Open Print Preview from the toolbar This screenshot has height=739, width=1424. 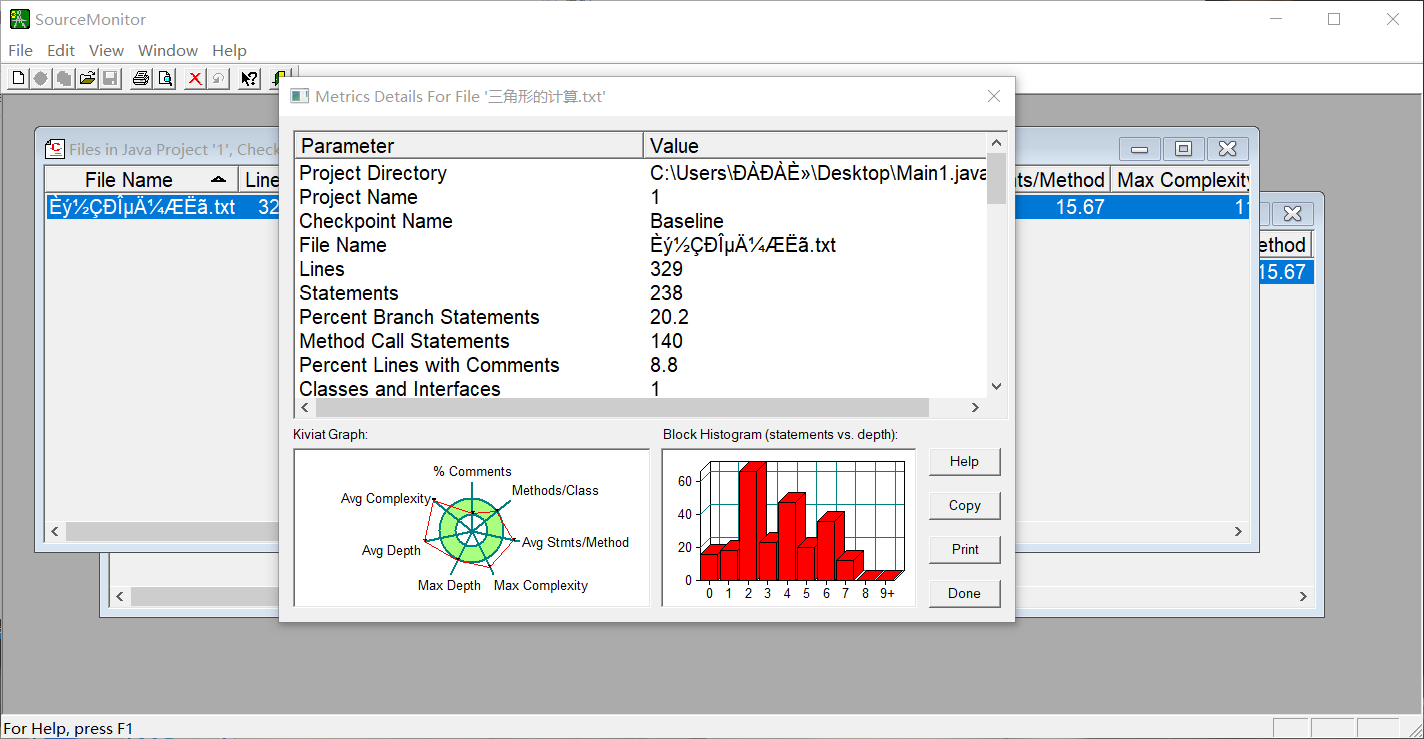[x=164, y=78]
